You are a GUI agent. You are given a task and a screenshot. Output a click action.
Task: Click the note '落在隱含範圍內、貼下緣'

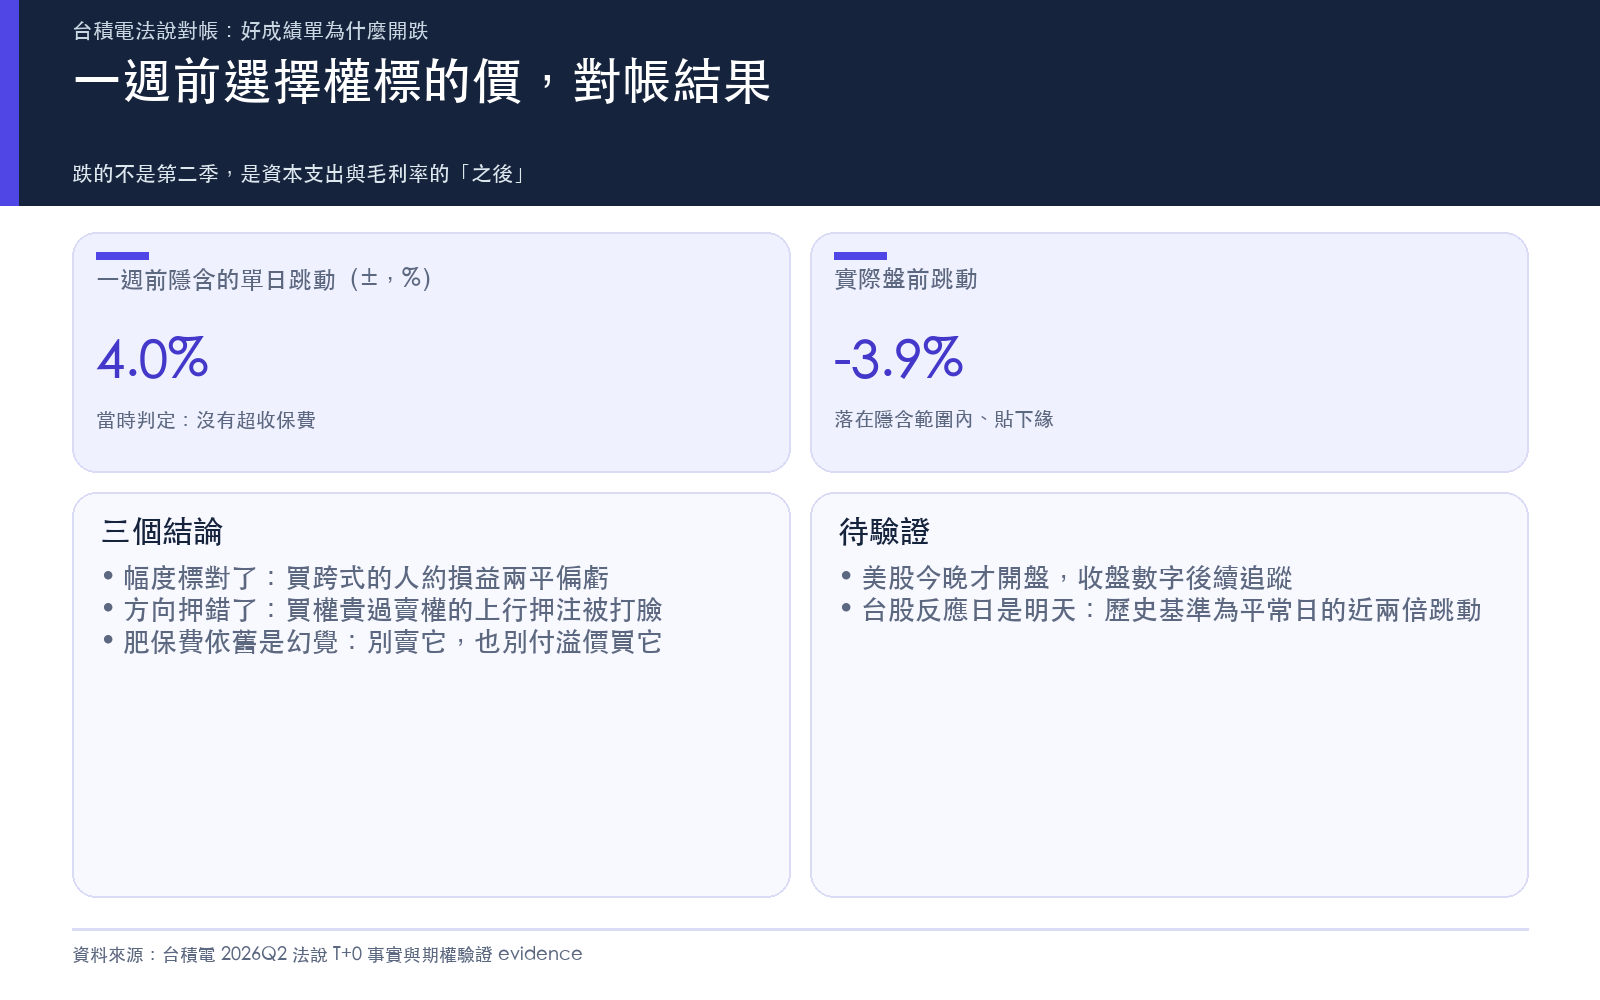click(944, 419)
